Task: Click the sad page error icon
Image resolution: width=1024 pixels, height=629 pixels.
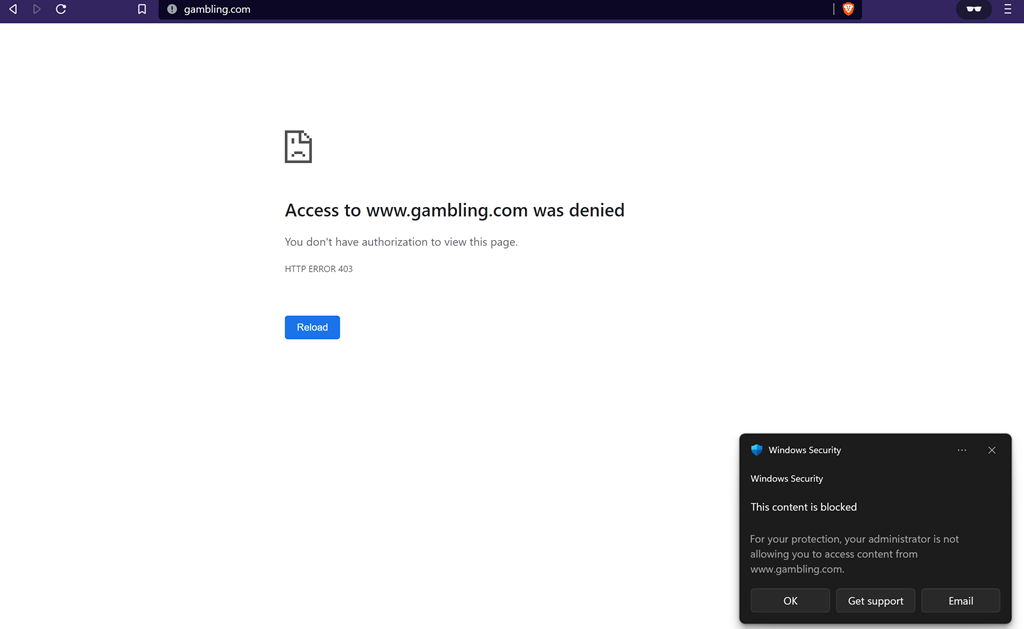Action: pyautogui.click(x=298, y=146)
